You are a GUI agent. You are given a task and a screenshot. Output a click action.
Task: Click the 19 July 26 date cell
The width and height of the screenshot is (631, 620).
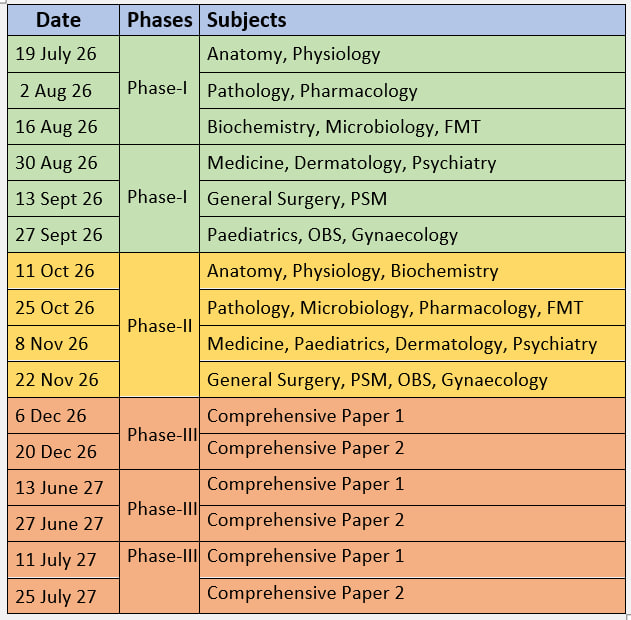coord(63,54)
